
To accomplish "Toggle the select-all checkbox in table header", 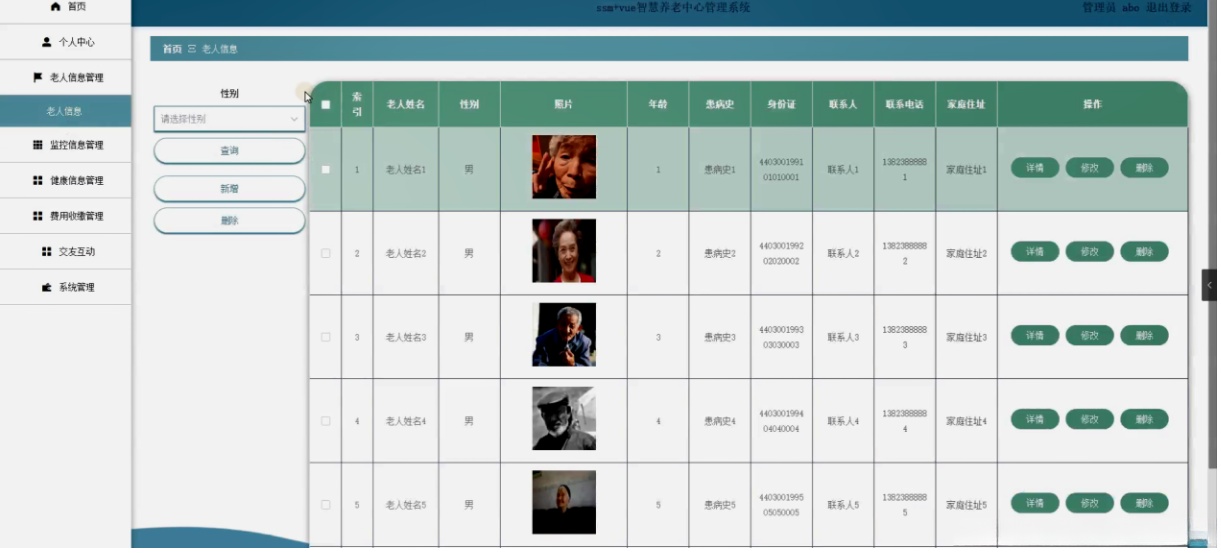I will click(x=326, y=104).
